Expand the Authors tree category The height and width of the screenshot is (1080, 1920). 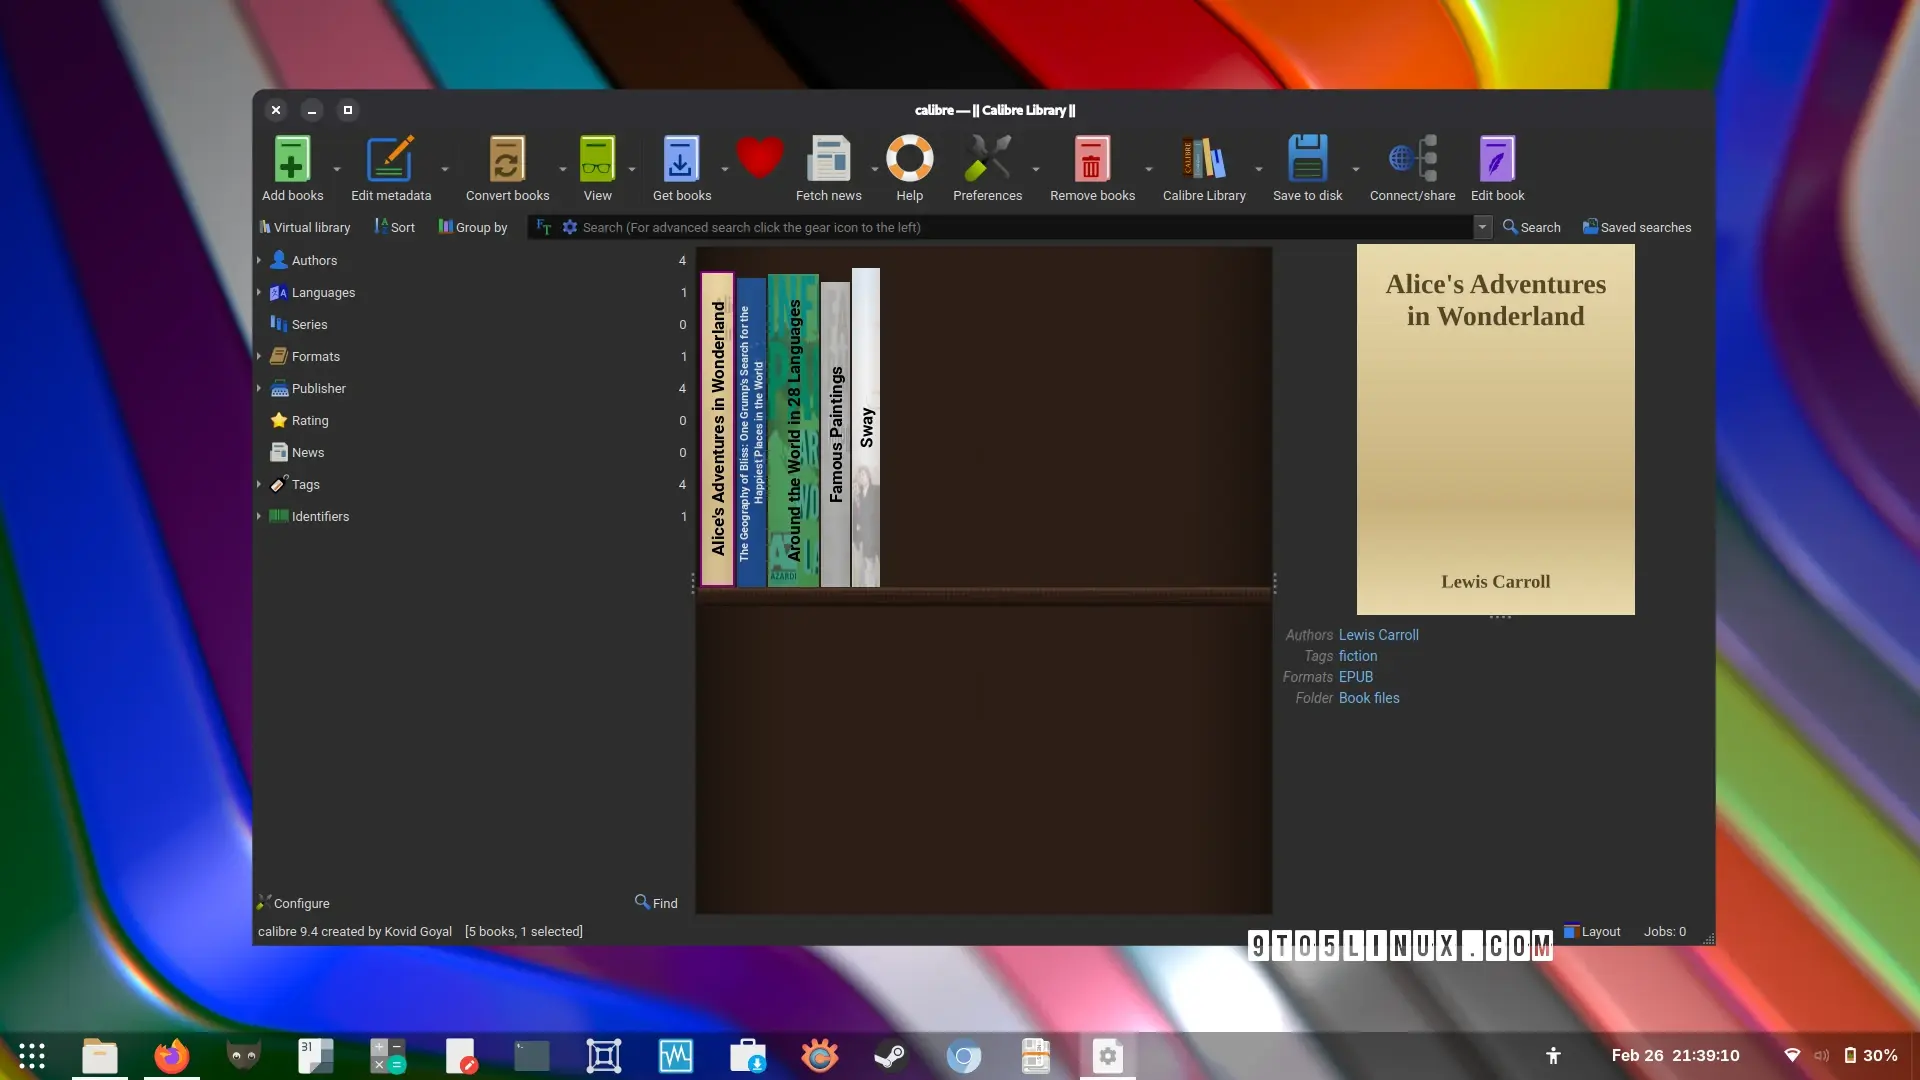click(259, 260)
